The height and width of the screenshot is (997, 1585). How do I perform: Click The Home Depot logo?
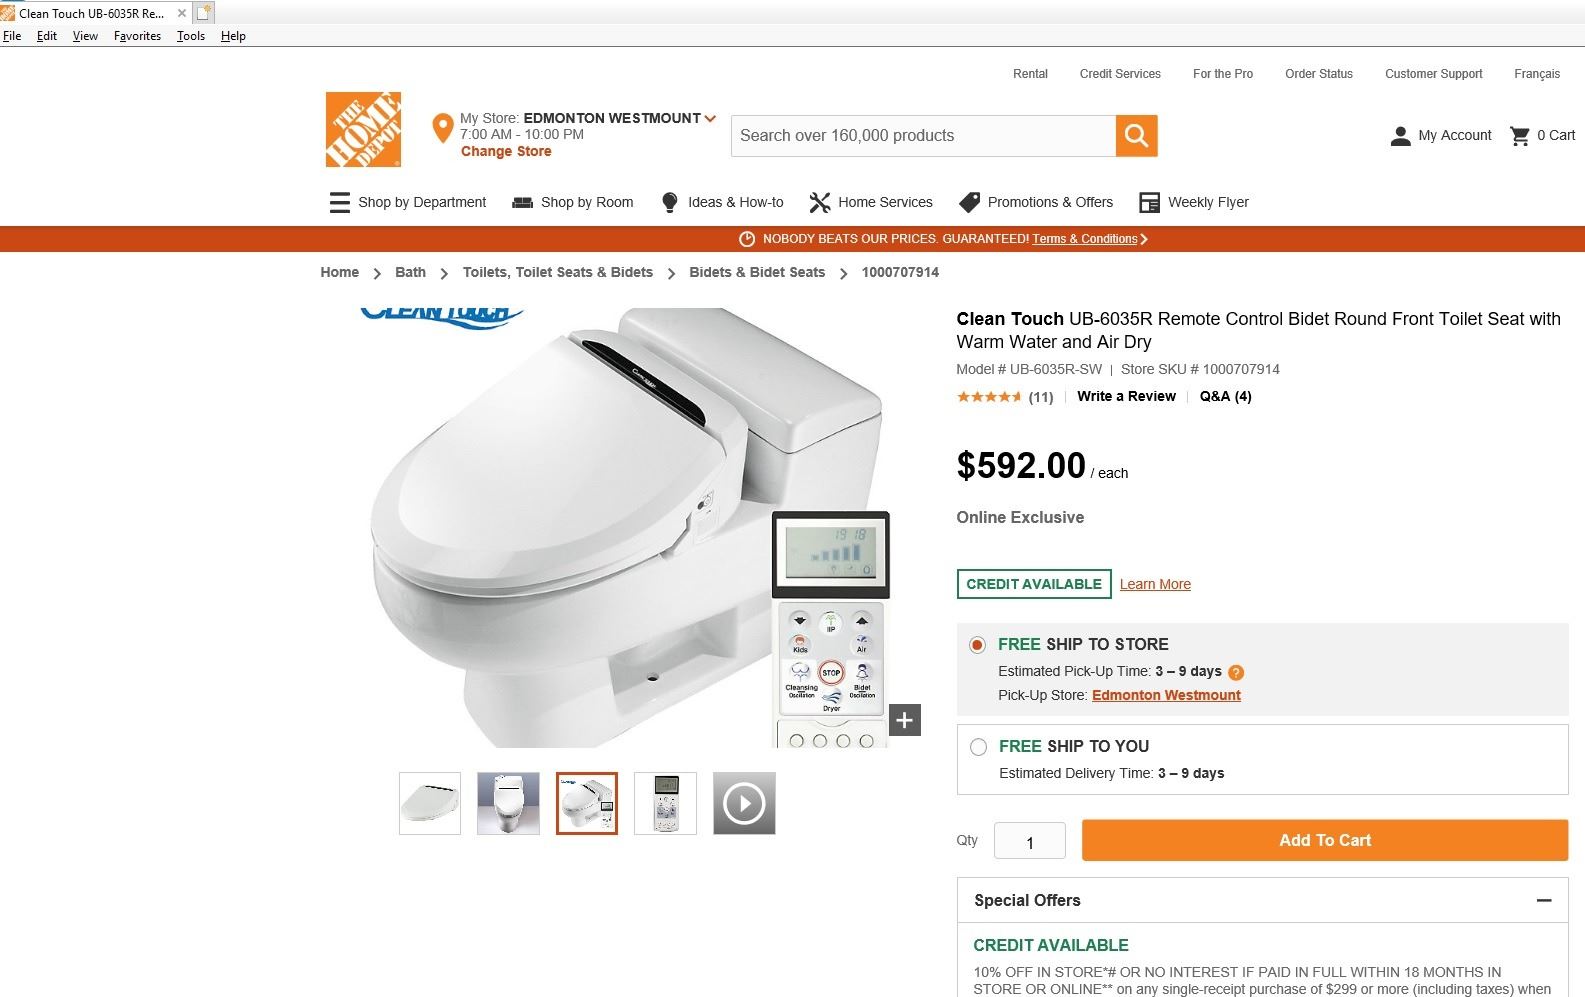coord(363,130)
